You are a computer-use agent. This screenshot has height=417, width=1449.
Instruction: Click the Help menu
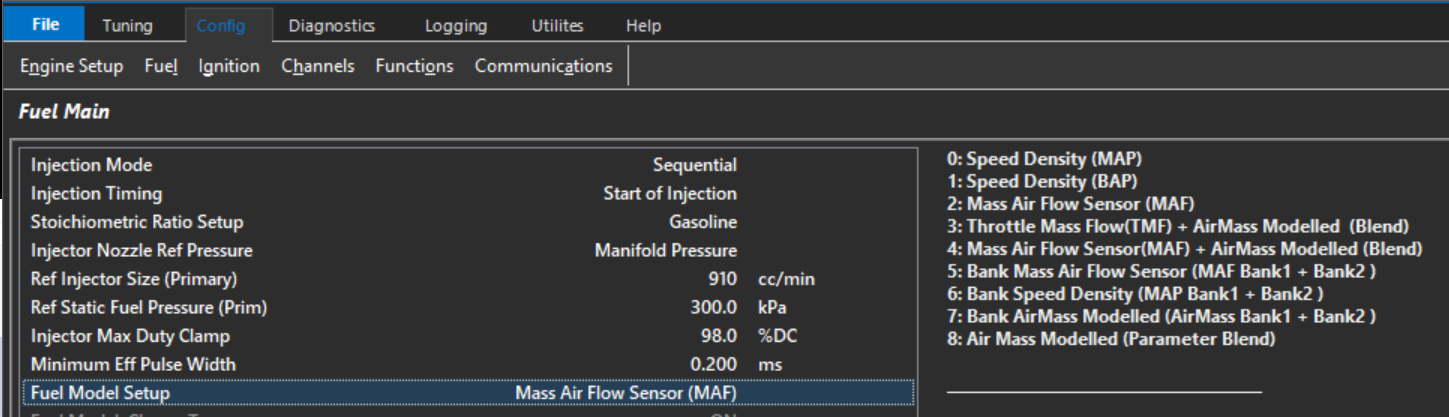click(x=643, y=26)
